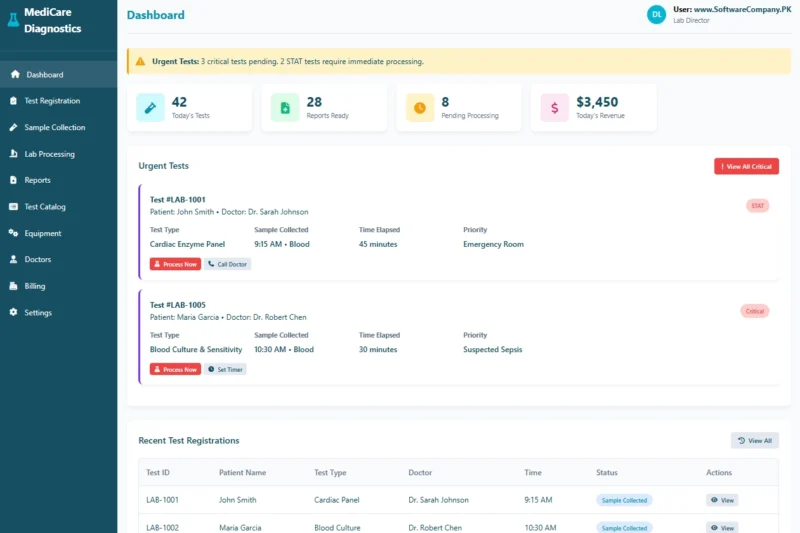Navigate to Billing section
The image size is (800, 533).
pos(35,286)
